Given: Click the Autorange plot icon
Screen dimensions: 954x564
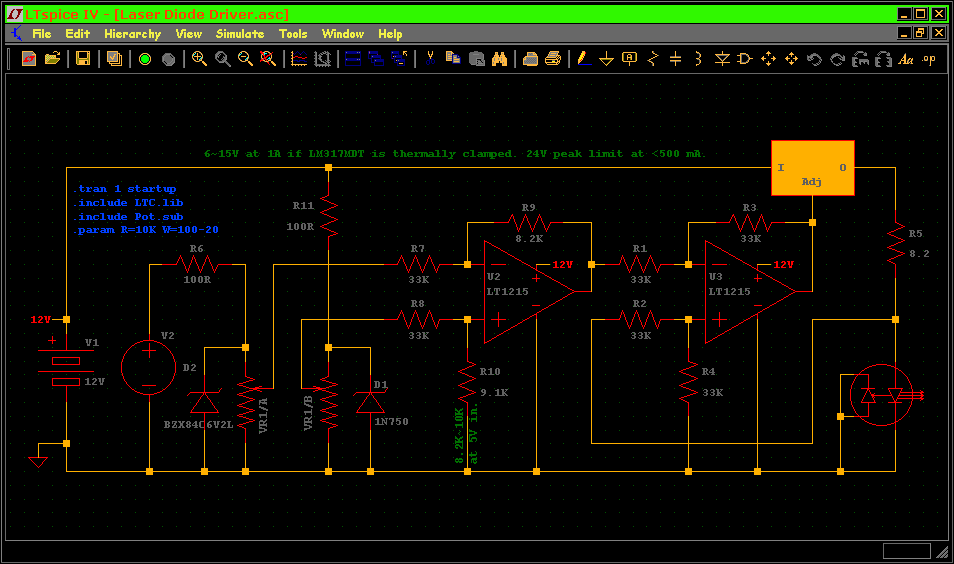Looking at the screenshot, I should click(322, 58).
